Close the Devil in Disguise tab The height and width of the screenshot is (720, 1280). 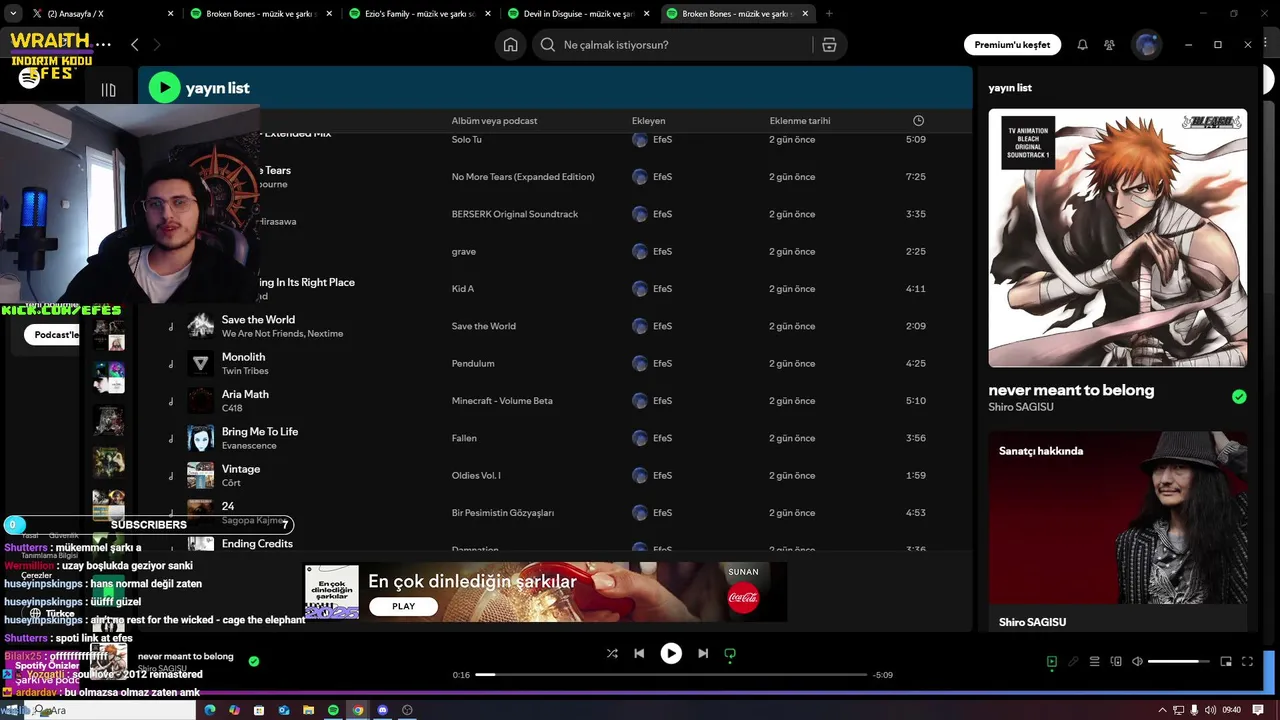point(645,14)
